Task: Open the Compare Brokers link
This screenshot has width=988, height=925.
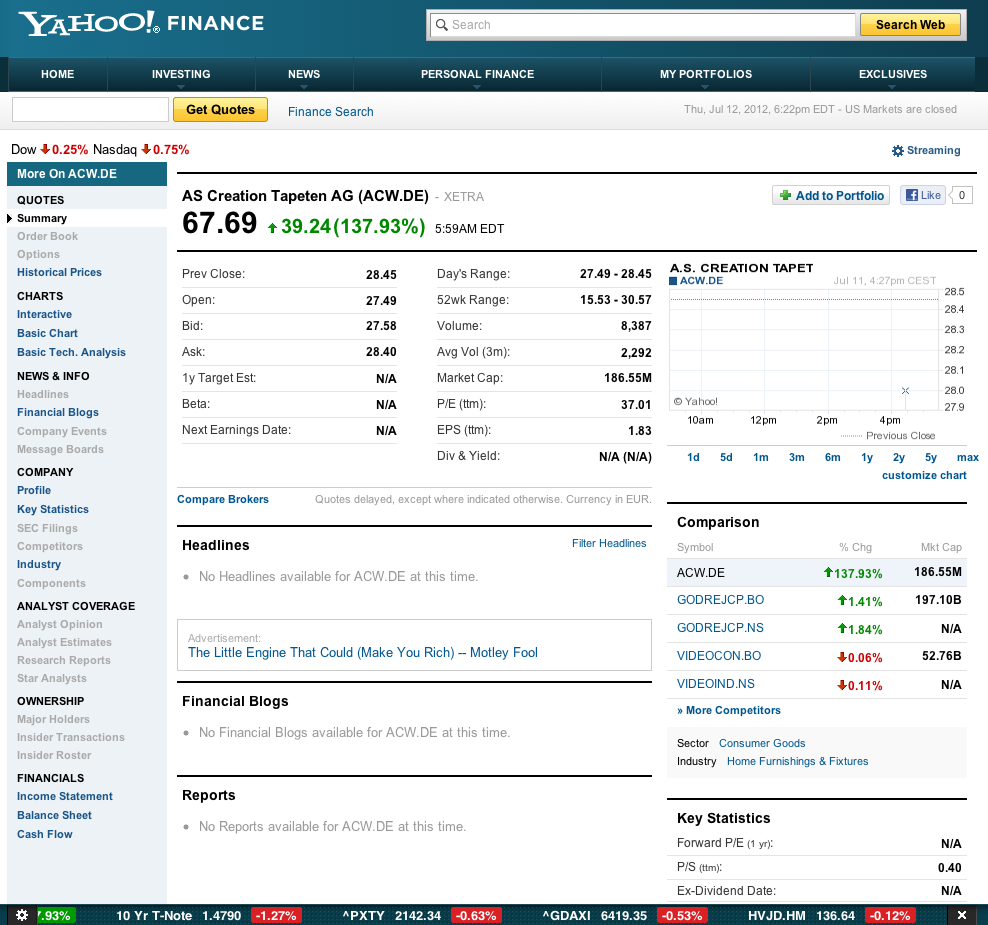Action: pyautogui.click(x=222, y=499)
